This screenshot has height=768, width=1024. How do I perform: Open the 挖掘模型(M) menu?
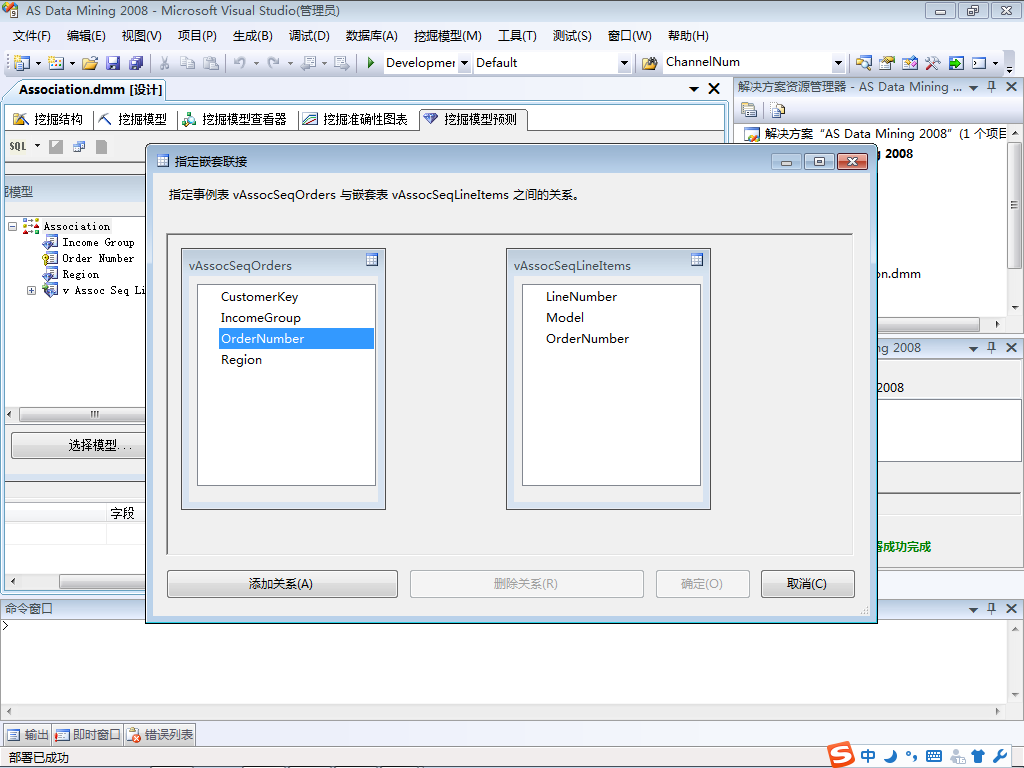click(447, 36)
